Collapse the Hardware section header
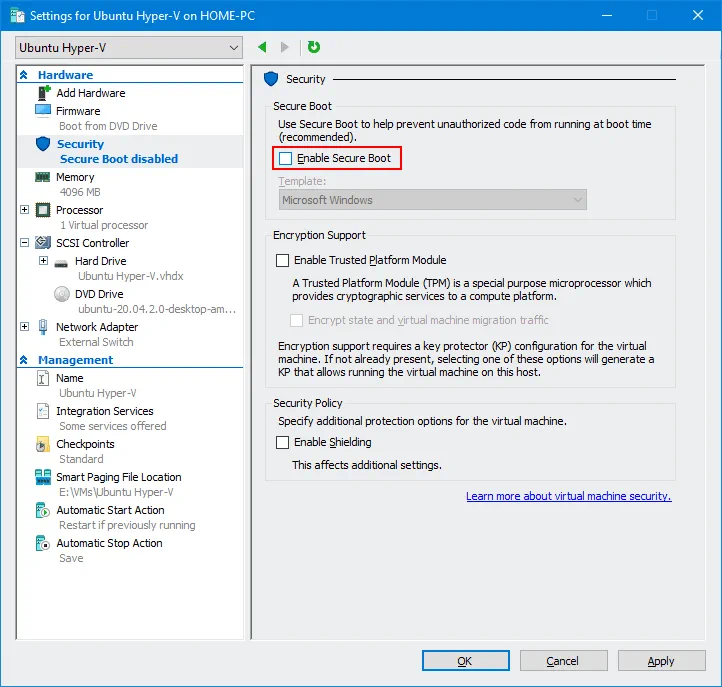Screen dimensions: 722x687 coord(24,75)
